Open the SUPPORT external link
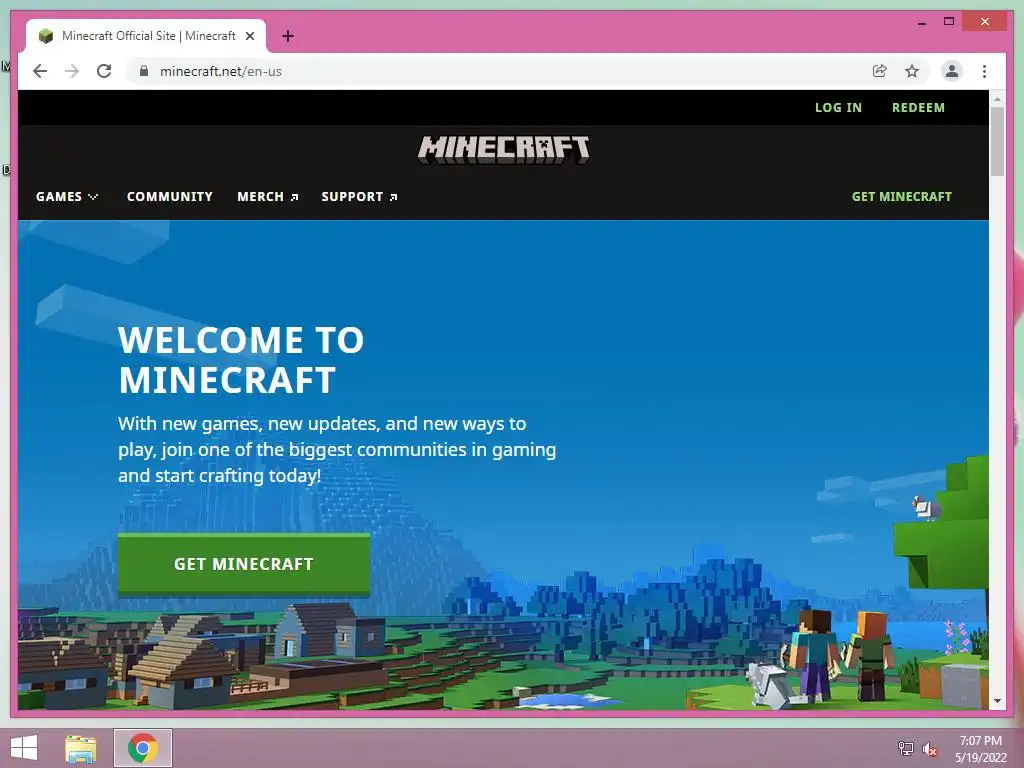This screenshot has height=768, width=1024. tap(359, 197)
